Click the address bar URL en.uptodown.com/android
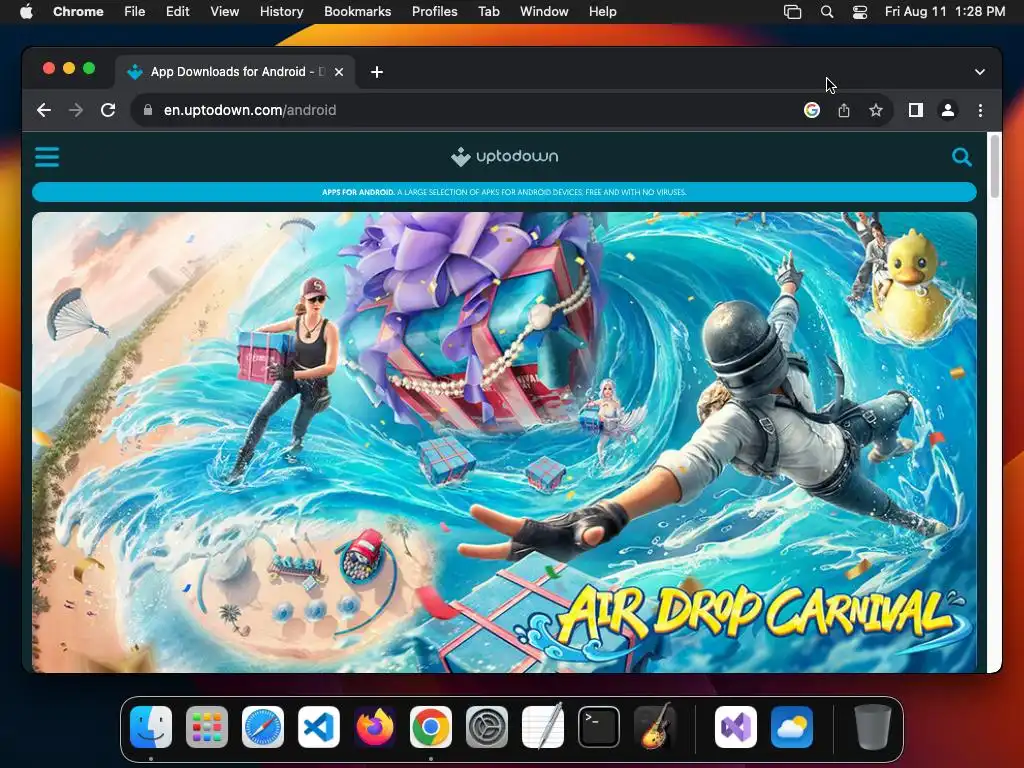The width and height of the screenshot is (1024, 768). pyautogui.click(x=250, y=110)
